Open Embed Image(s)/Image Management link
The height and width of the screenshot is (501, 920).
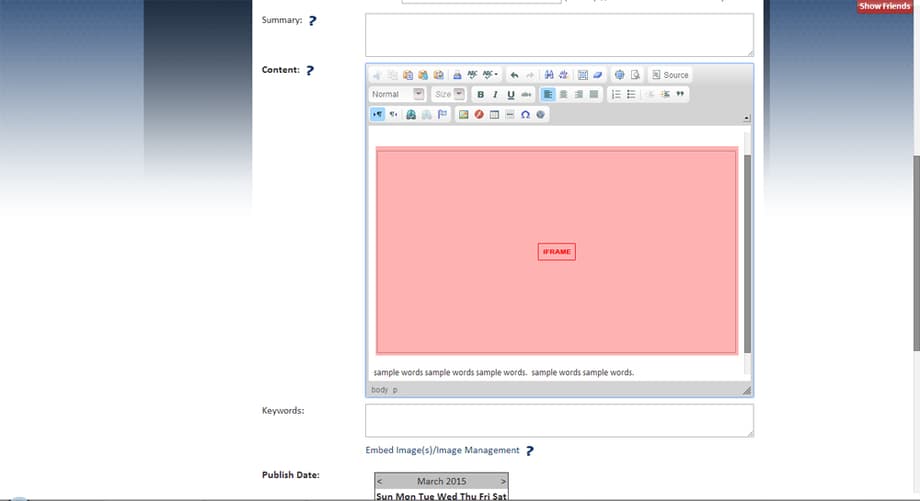coord(442,450)
